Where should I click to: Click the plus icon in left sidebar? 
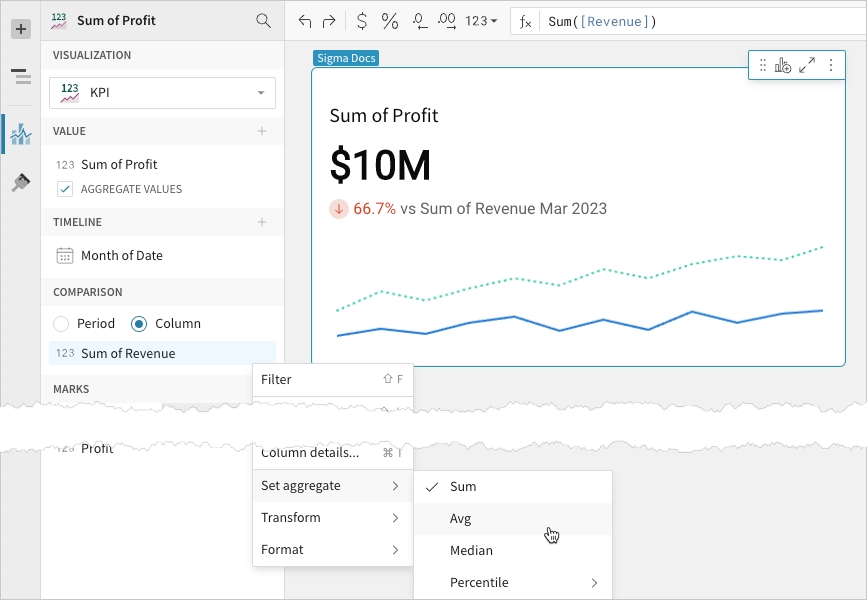click(x=20, y=29)
